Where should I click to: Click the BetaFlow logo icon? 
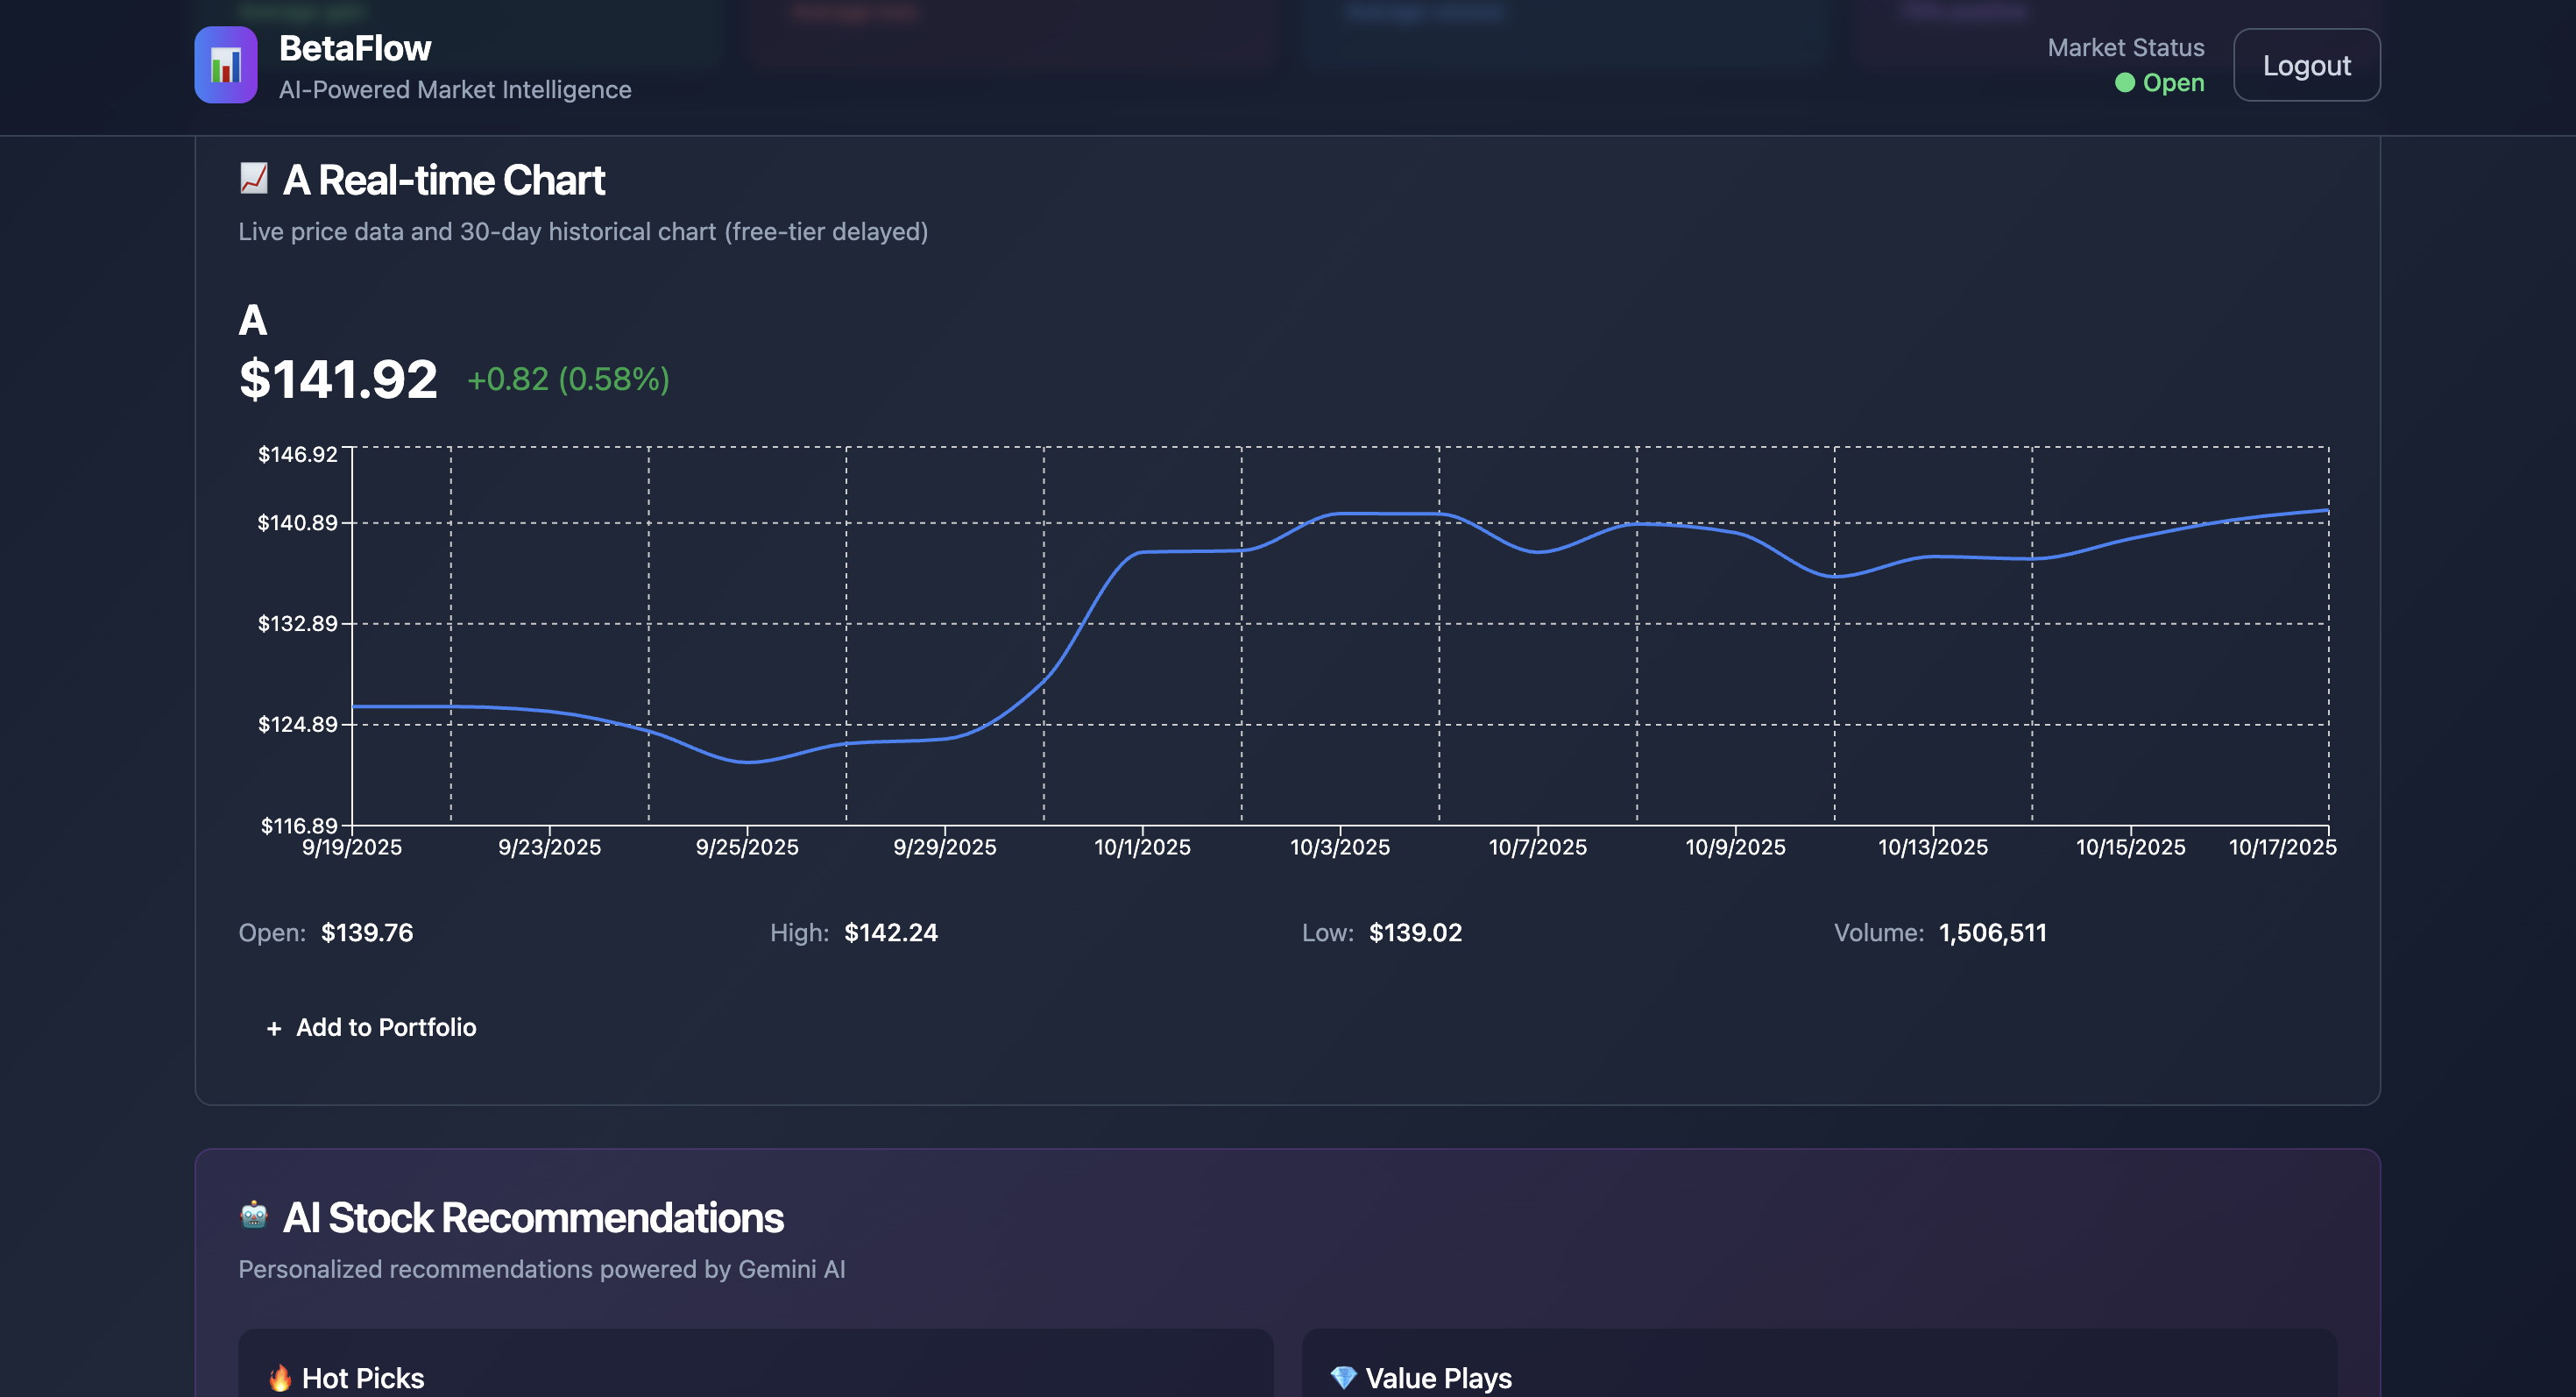(x=225, y=65)
